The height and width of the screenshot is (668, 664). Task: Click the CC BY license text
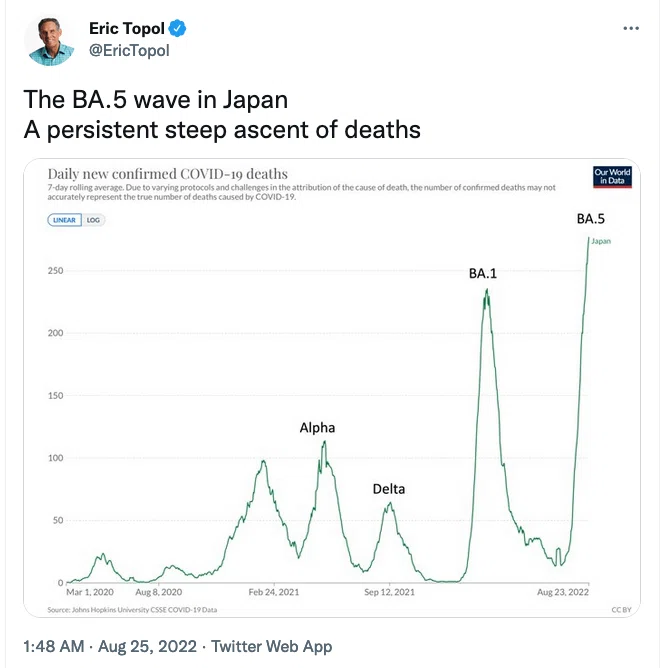[621, 610]
